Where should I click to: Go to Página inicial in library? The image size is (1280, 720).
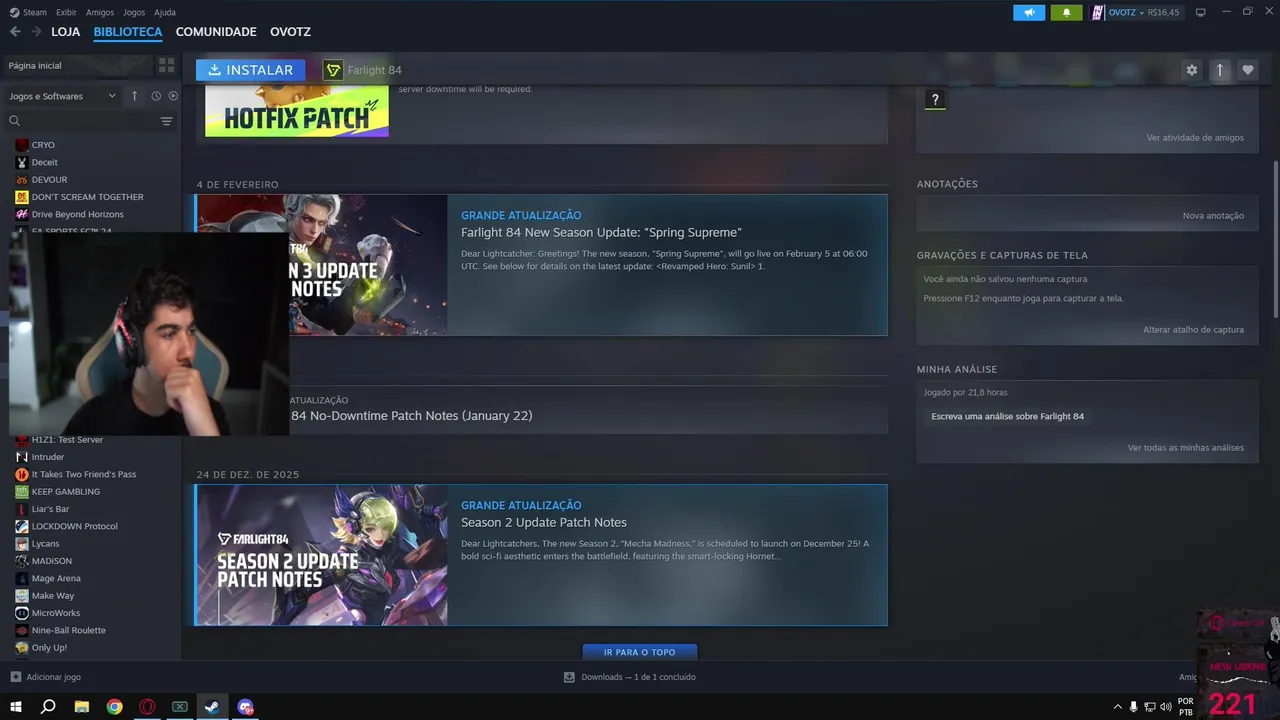[x=76, y=65]
